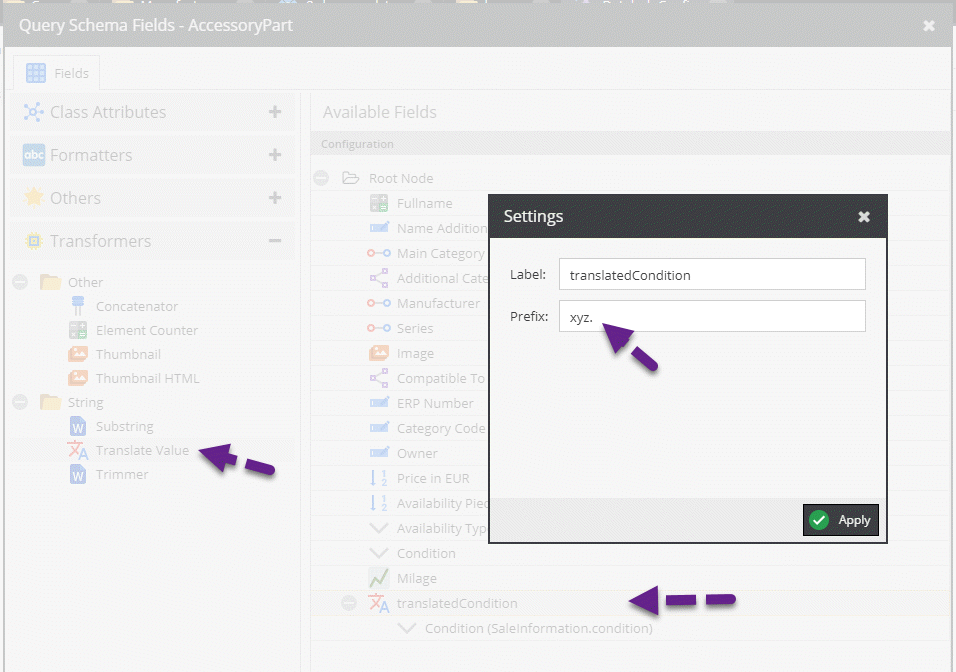Collapse the Other folder node

click(x=20, y=283)
